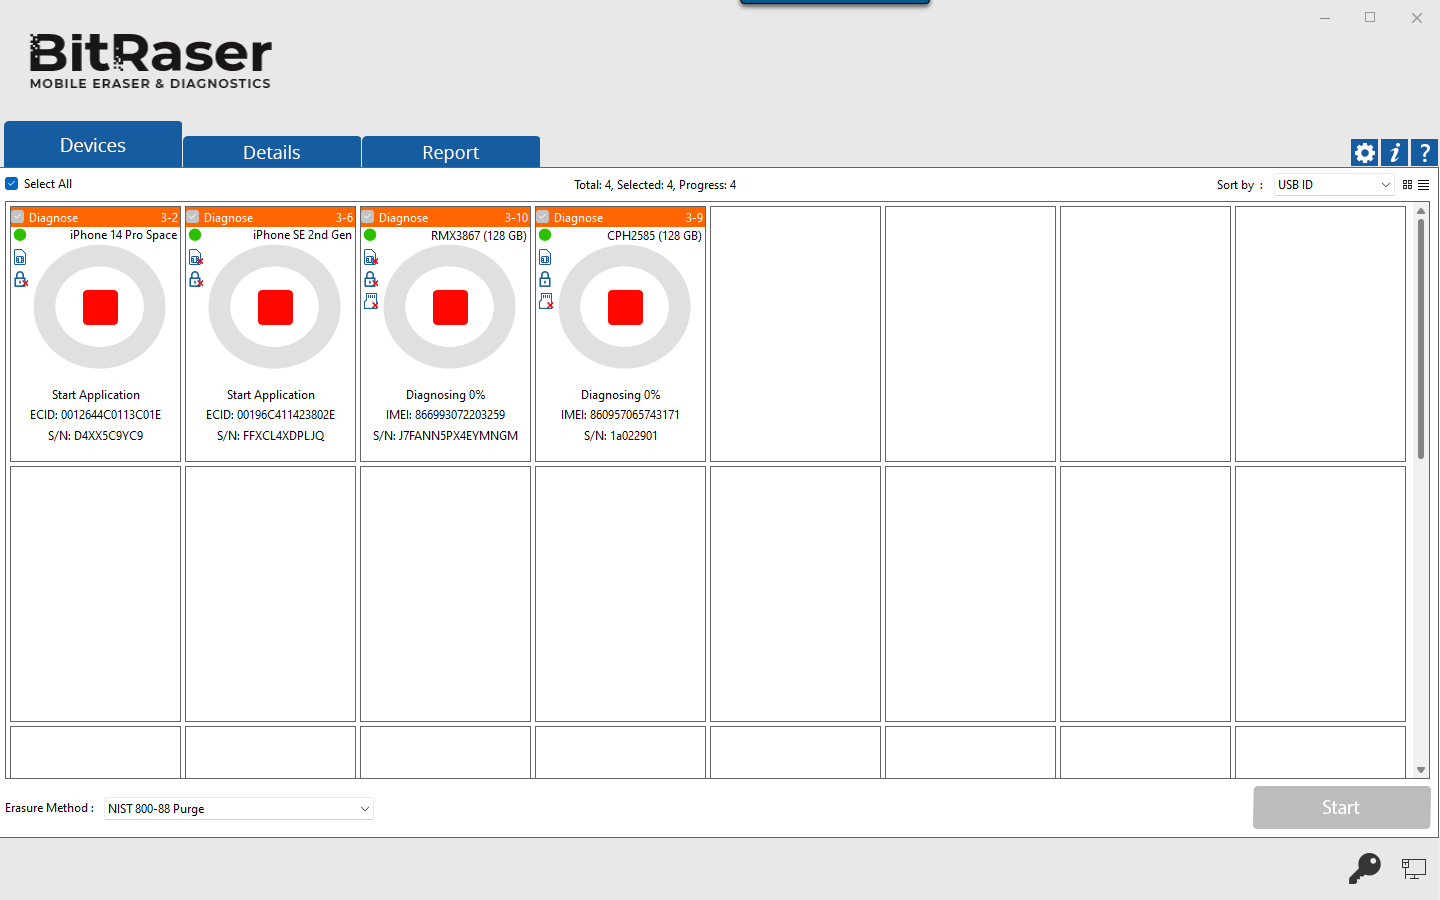This screenshot has height=900, width=1440.
Task: Open the Information icon
Action: [x=1394, y=153]
